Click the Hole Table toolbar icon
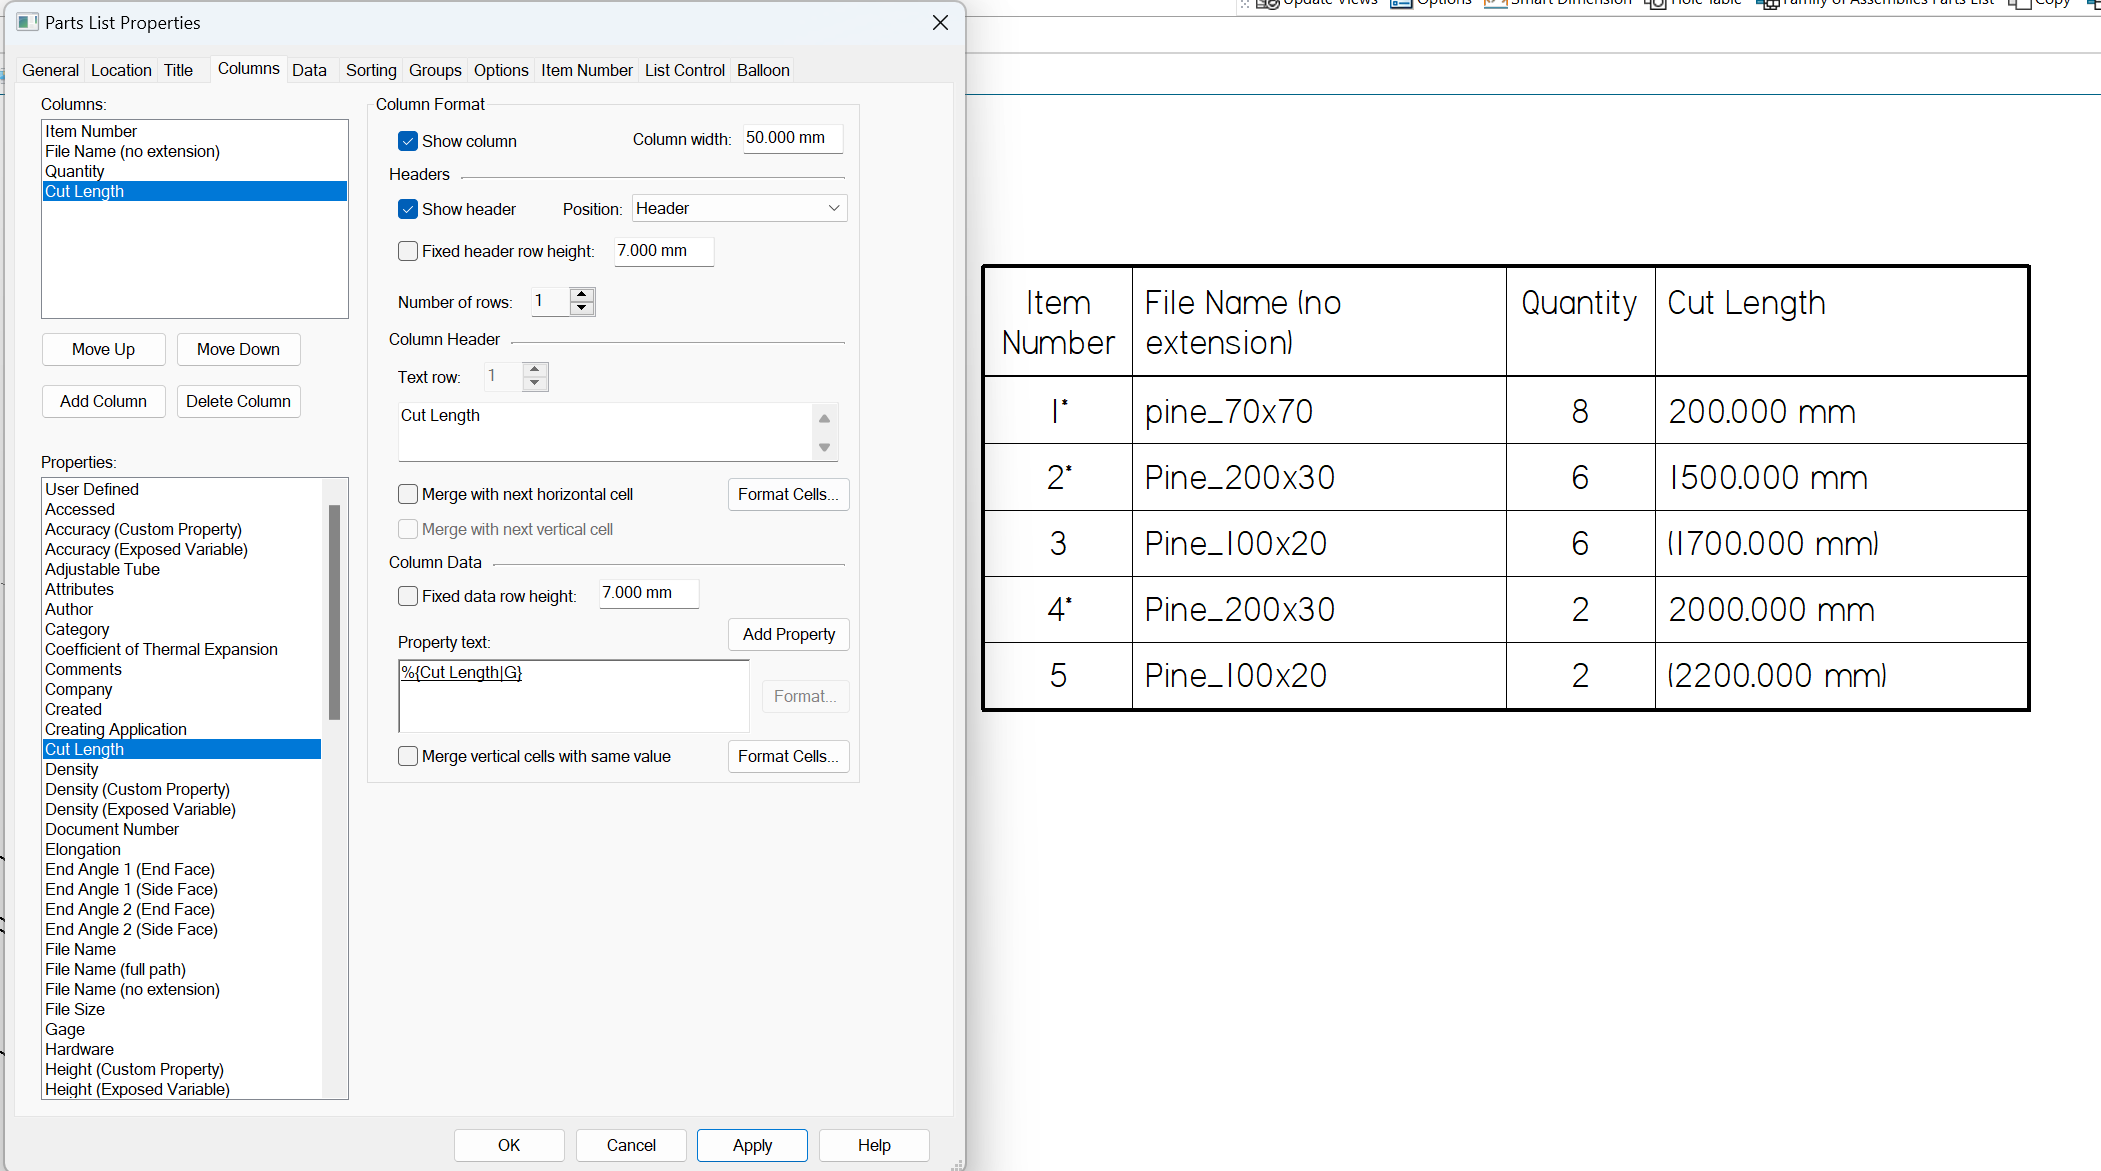2101x1171 pixels. [1655, 4]
